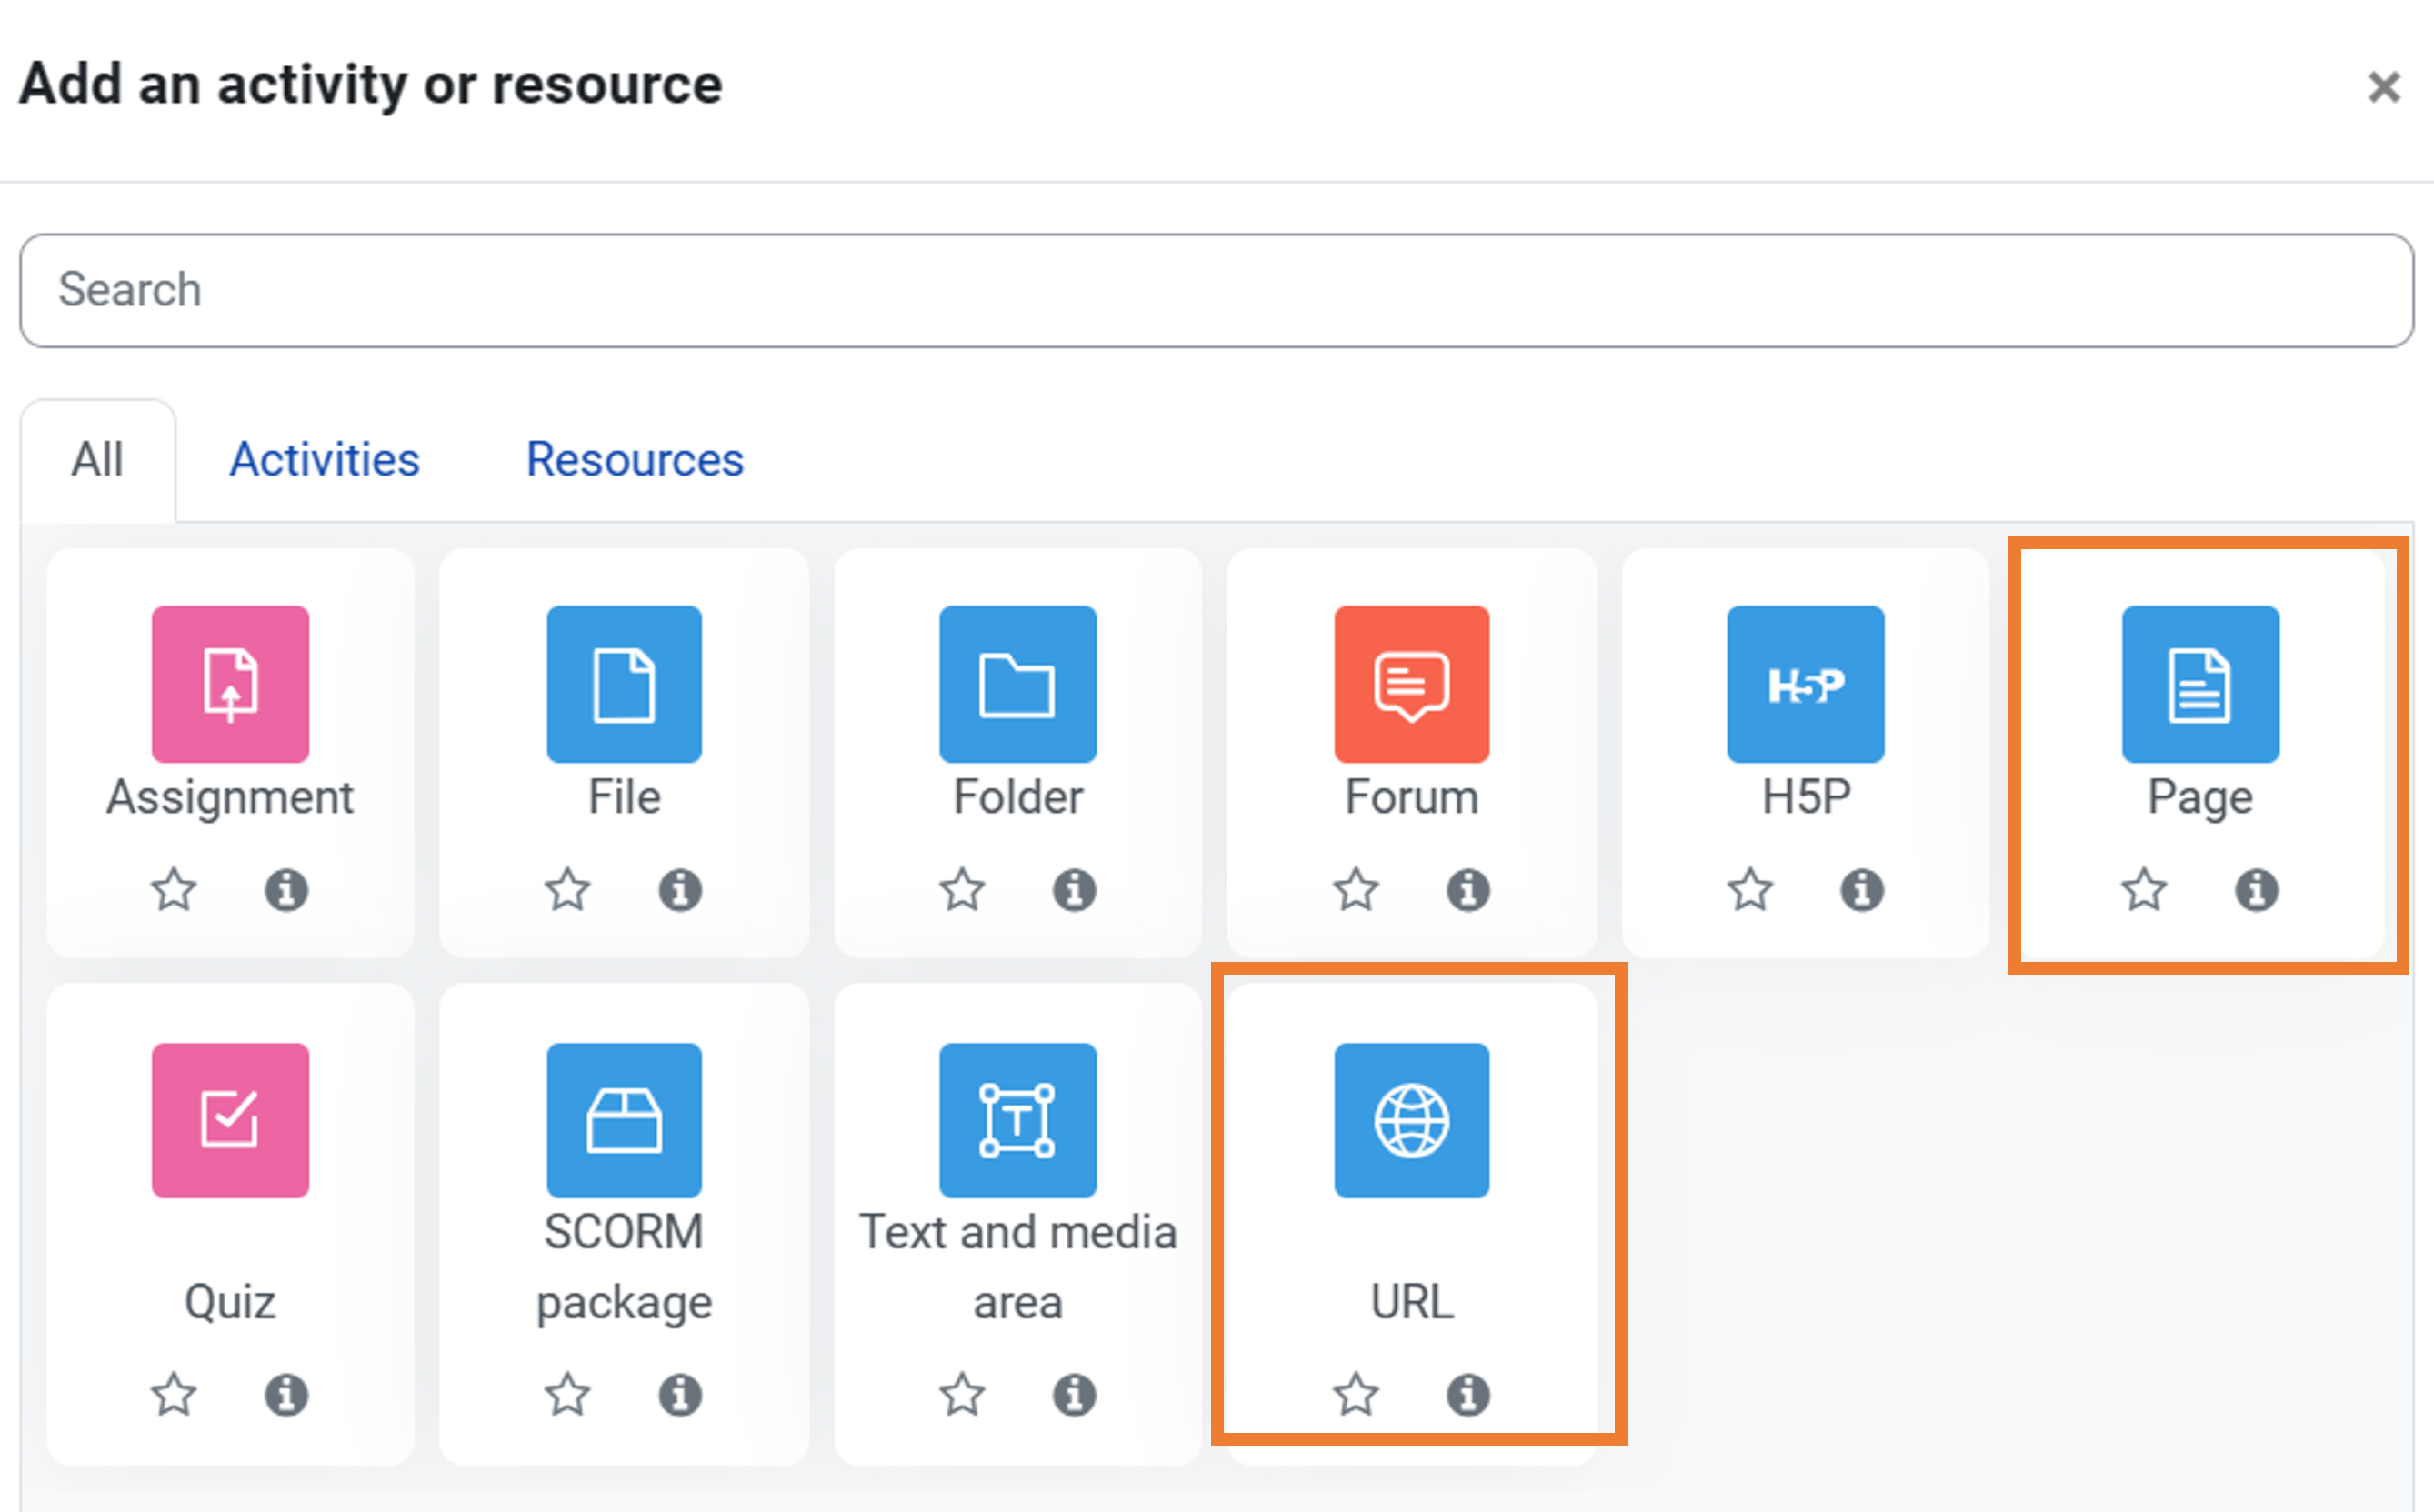The image size is (2434, 1512).
Task: Add a Text and media area
Action: 1017,1120
